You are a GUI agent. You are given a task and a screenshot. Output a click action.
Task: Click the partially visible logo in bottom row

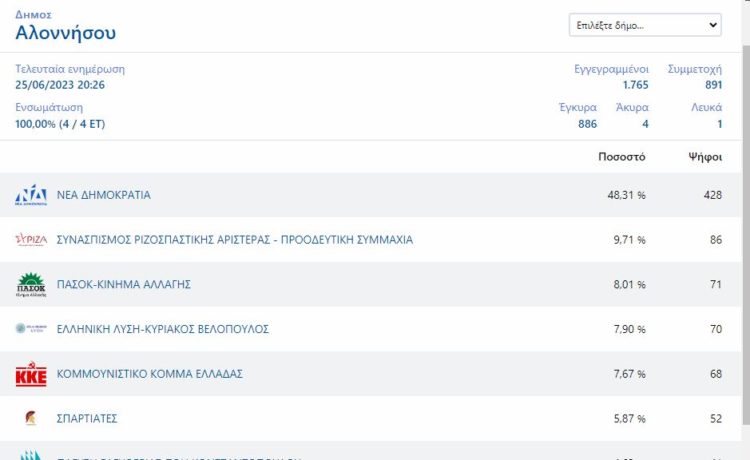(31, 455)
